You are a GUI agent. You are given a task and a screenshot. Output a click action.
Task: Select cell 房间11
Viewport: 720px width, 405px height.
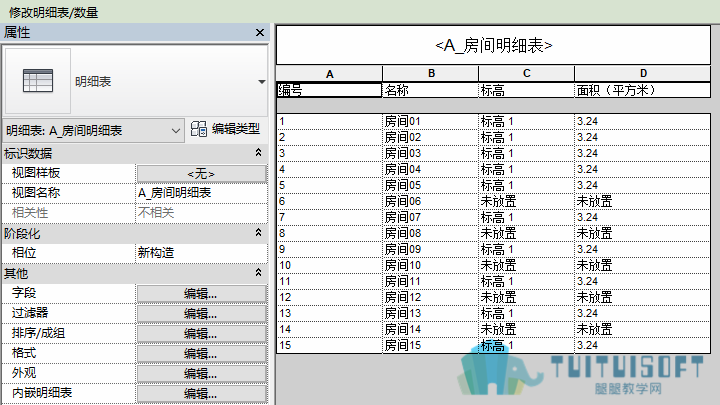[x=431, y=281]
